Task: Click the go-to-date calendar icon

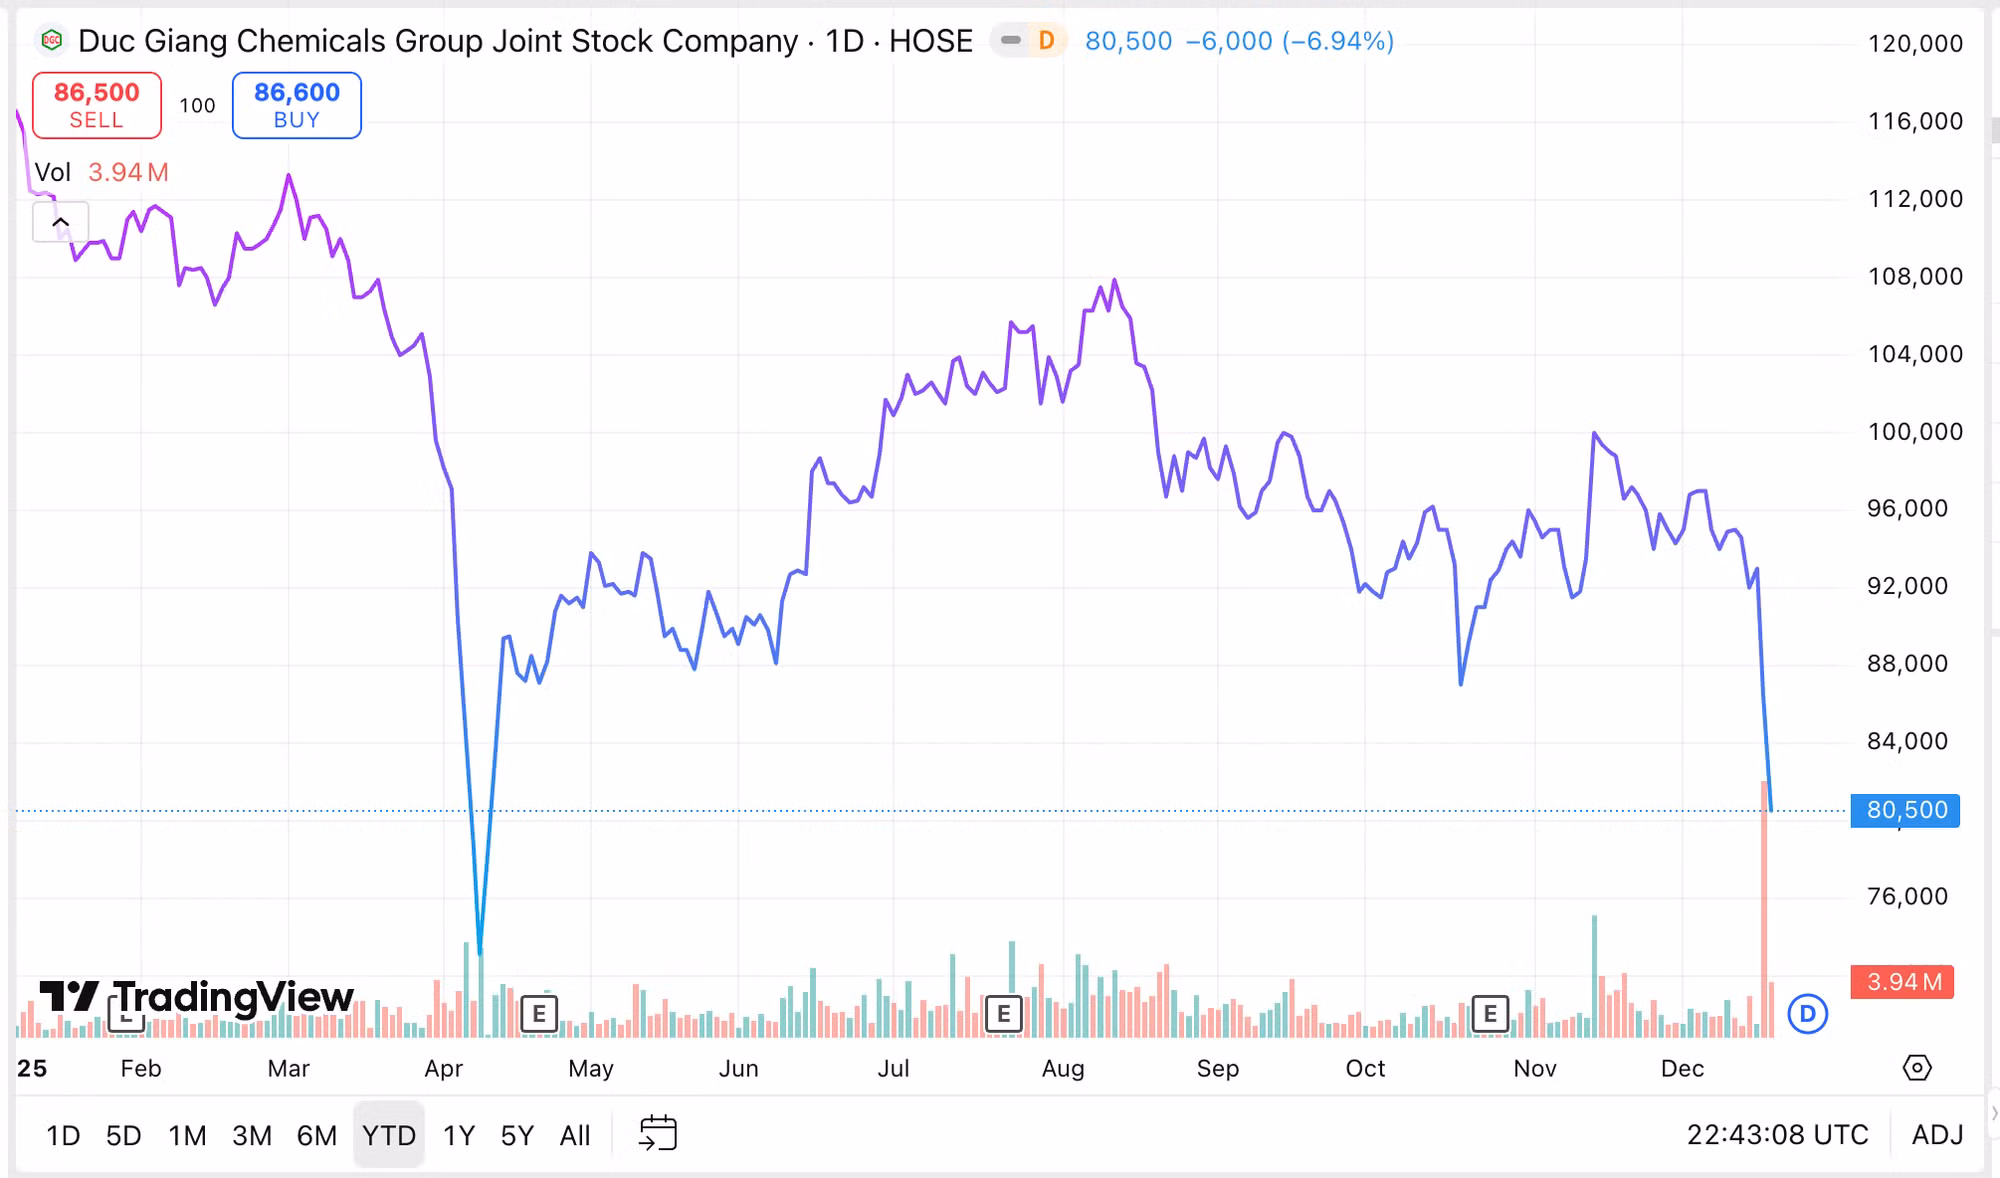Action: (658, 1134)
